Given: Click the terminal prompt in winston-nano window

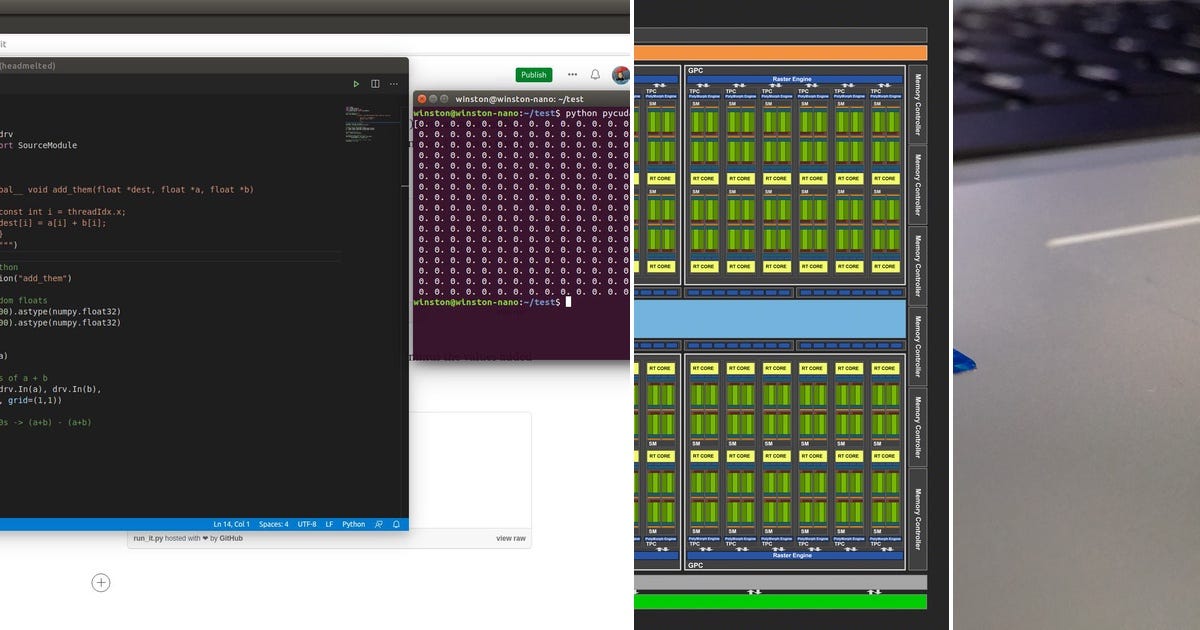Looking at the screenshot, I should coord(489,302).
